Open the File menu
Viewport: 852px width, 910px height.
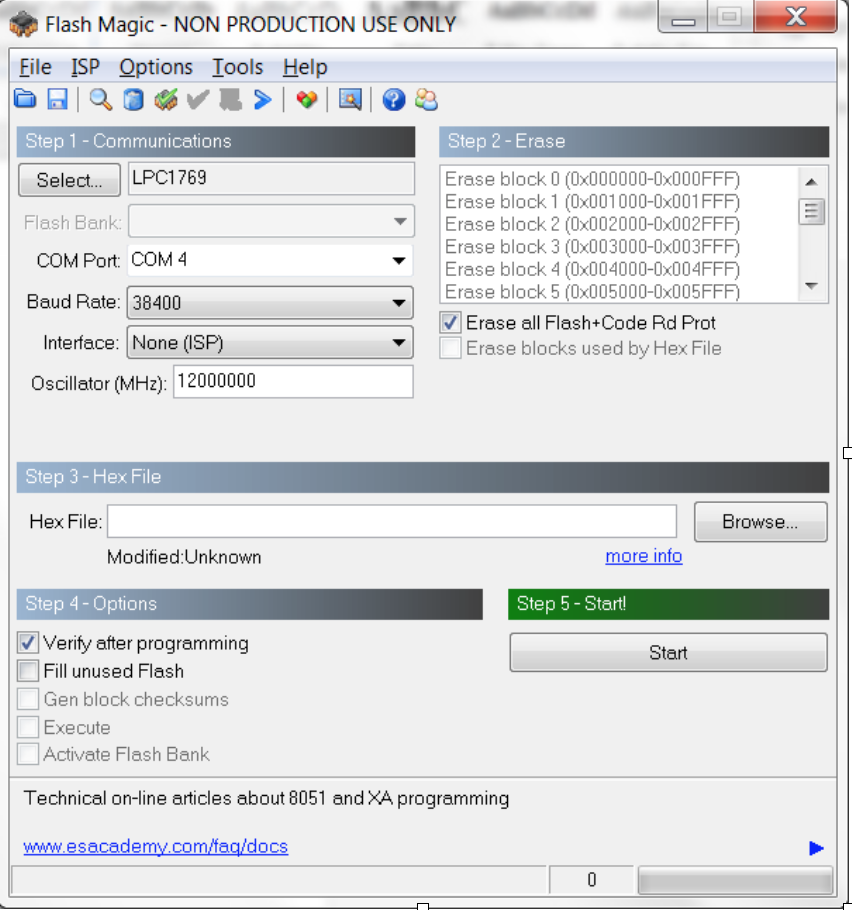pyautogui.click(x=35, y=67)
